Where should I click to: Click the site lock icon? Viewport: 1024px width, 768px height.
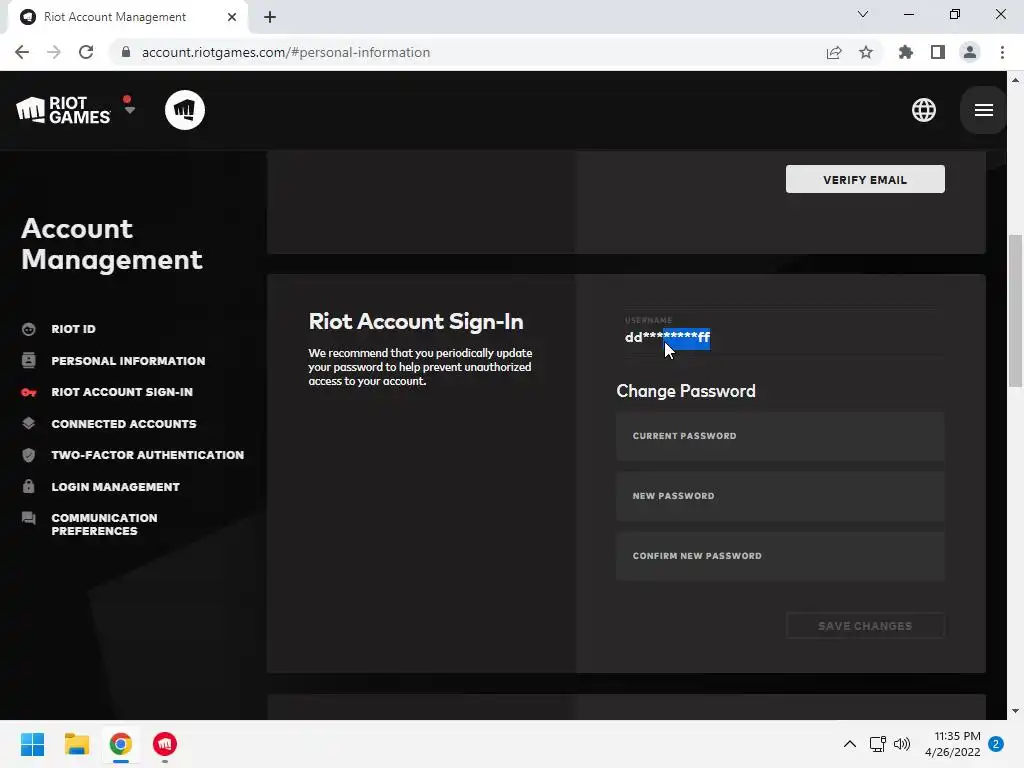[x=126, y=52]
